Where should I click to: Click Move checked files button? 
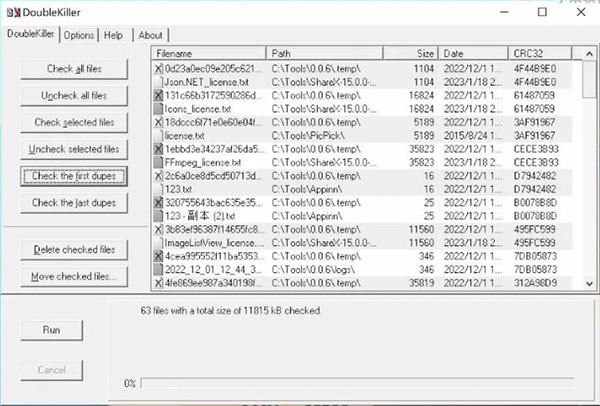pos(74,277)
